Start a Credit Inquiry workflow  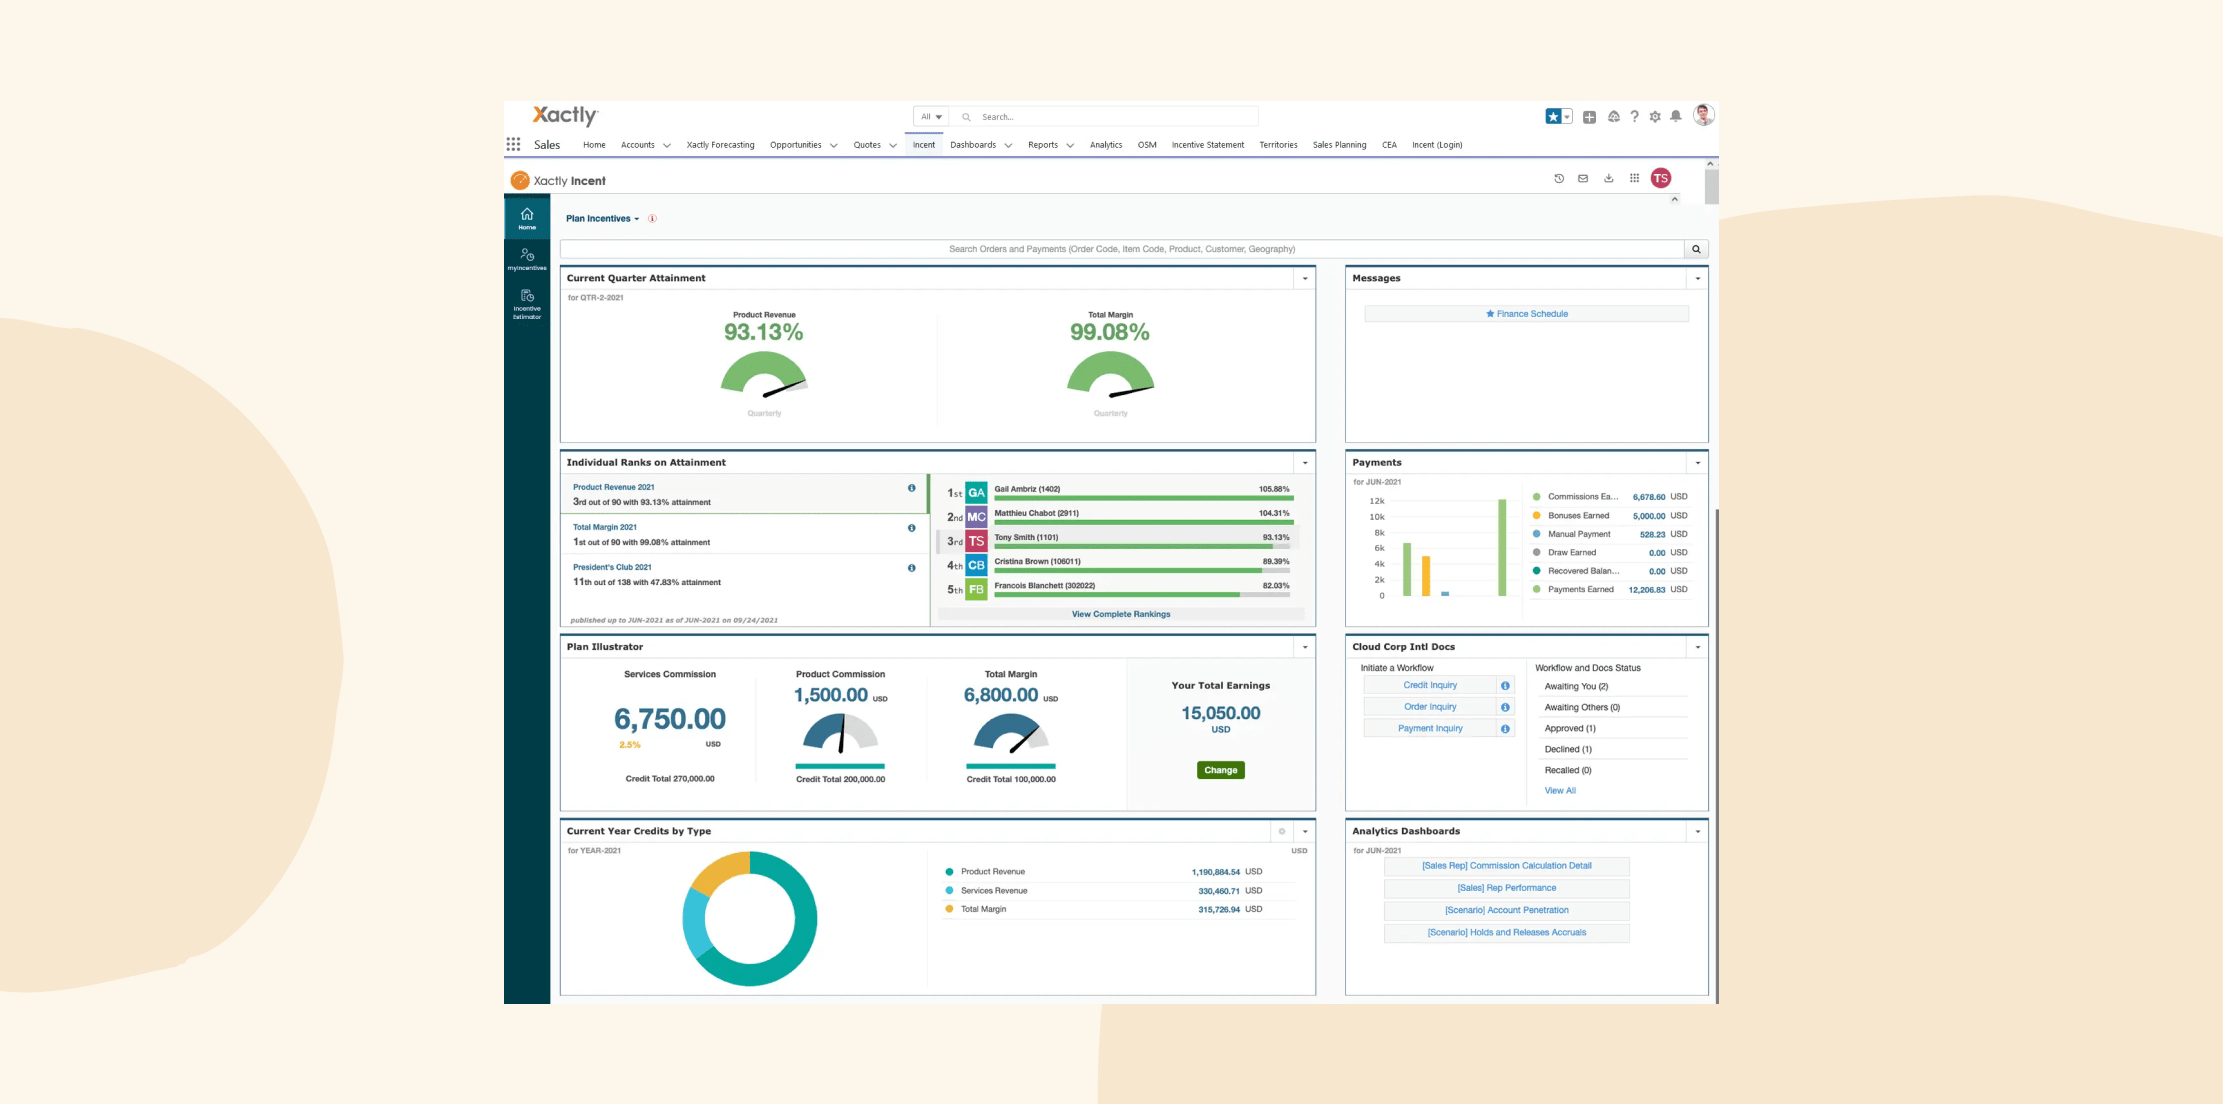coord(1430,685)
